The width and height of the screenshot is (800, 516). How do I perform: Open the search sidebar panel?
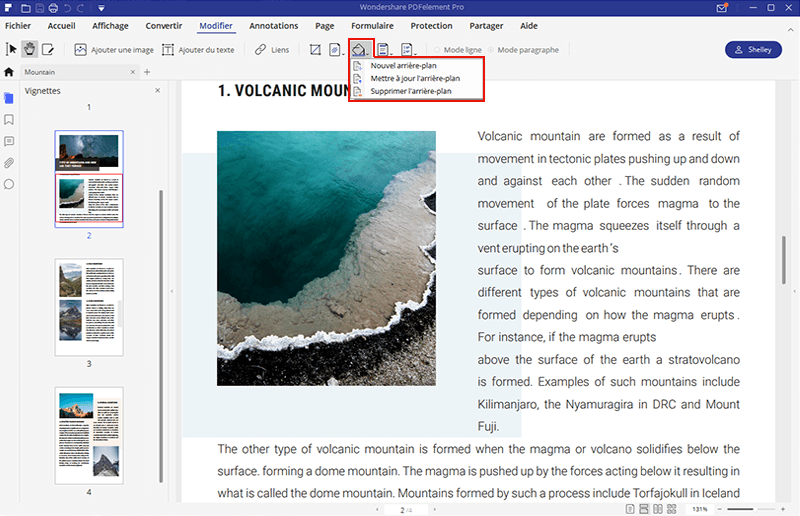pos(9,184)
